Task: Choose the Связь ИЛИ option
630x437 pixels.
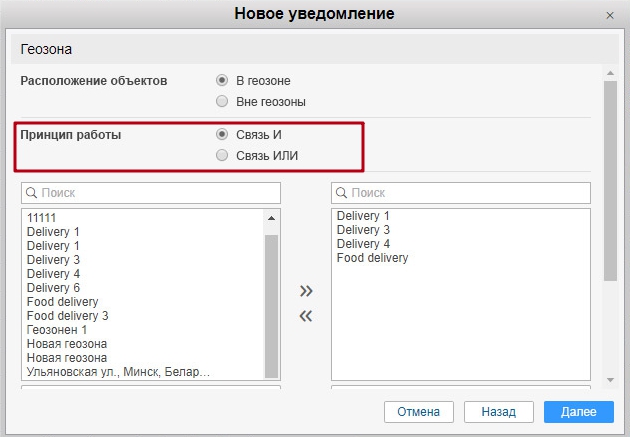Action: point(222,155)
